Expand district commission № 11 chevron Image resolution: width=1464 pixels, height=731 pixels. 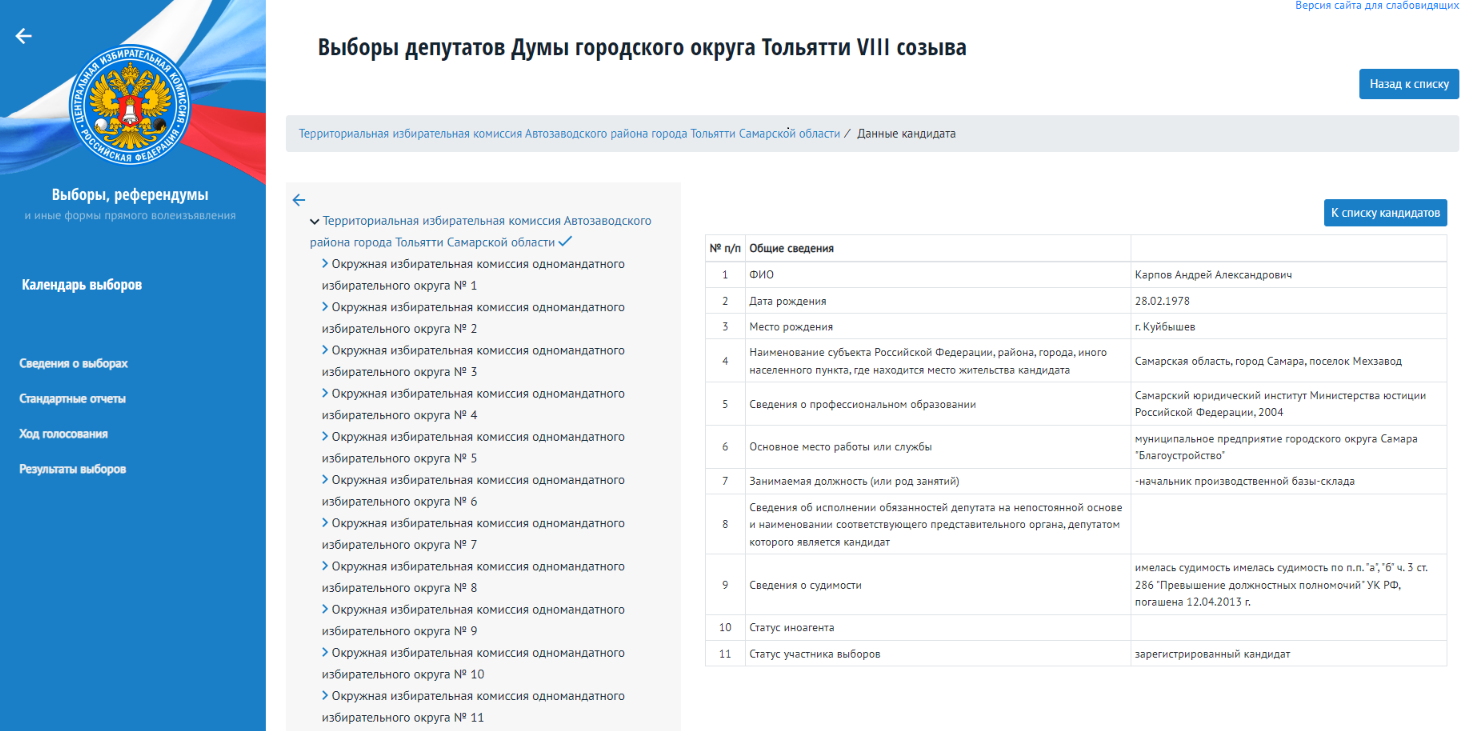click(325, 696)
